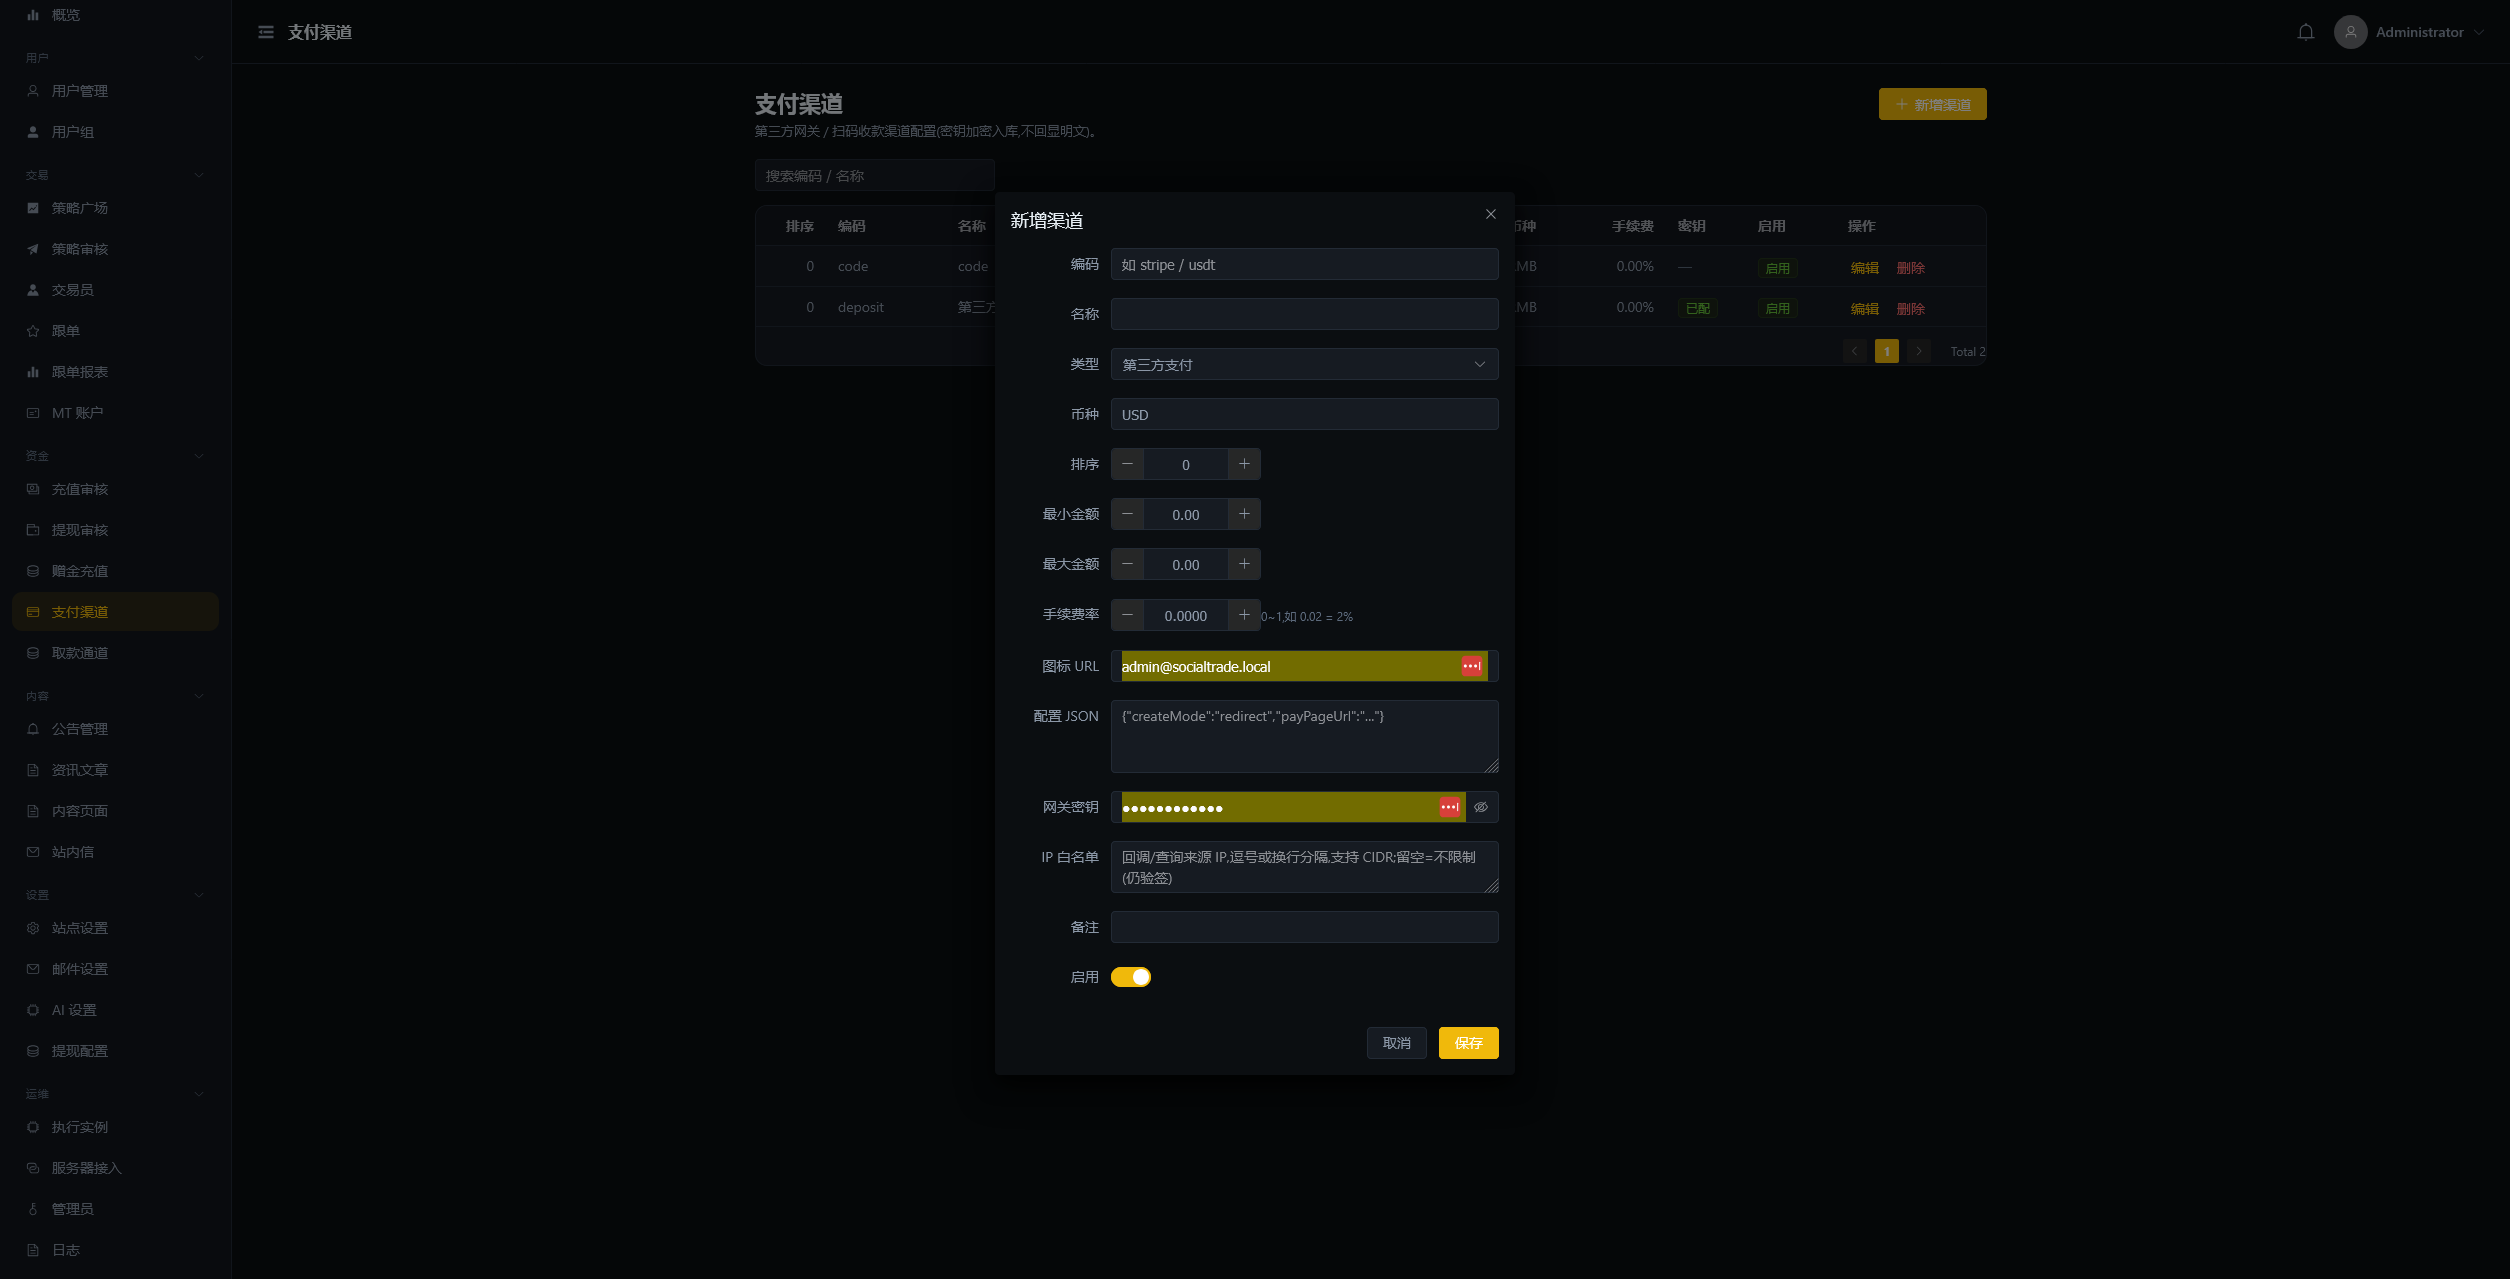
Task: Click the MT 账户 icon
Action: (x=33, y=413)
